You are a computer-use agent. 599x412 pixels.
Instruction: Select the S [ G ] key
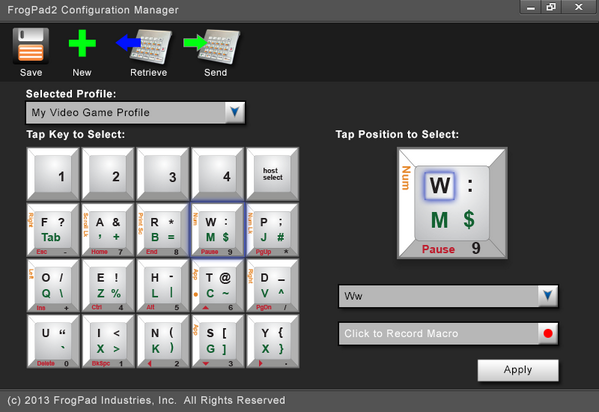coord(218,341)
